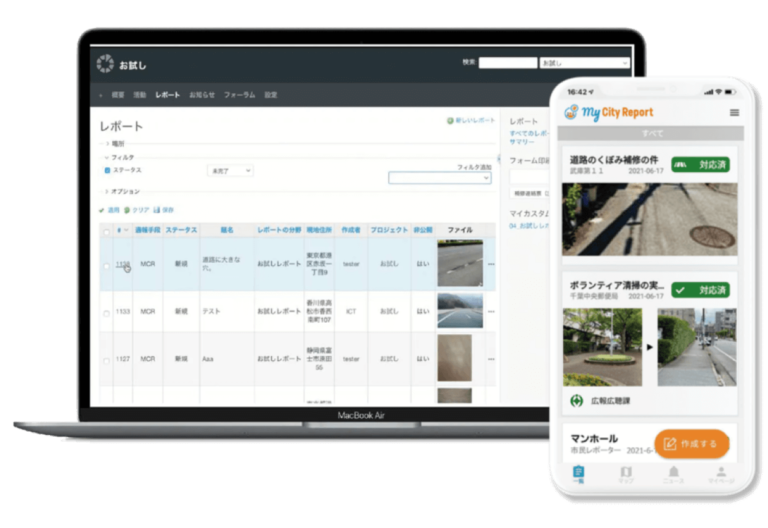Click the クリア clear filter icon
This screenshot has width=768, height=528.
tap(127, 210)
